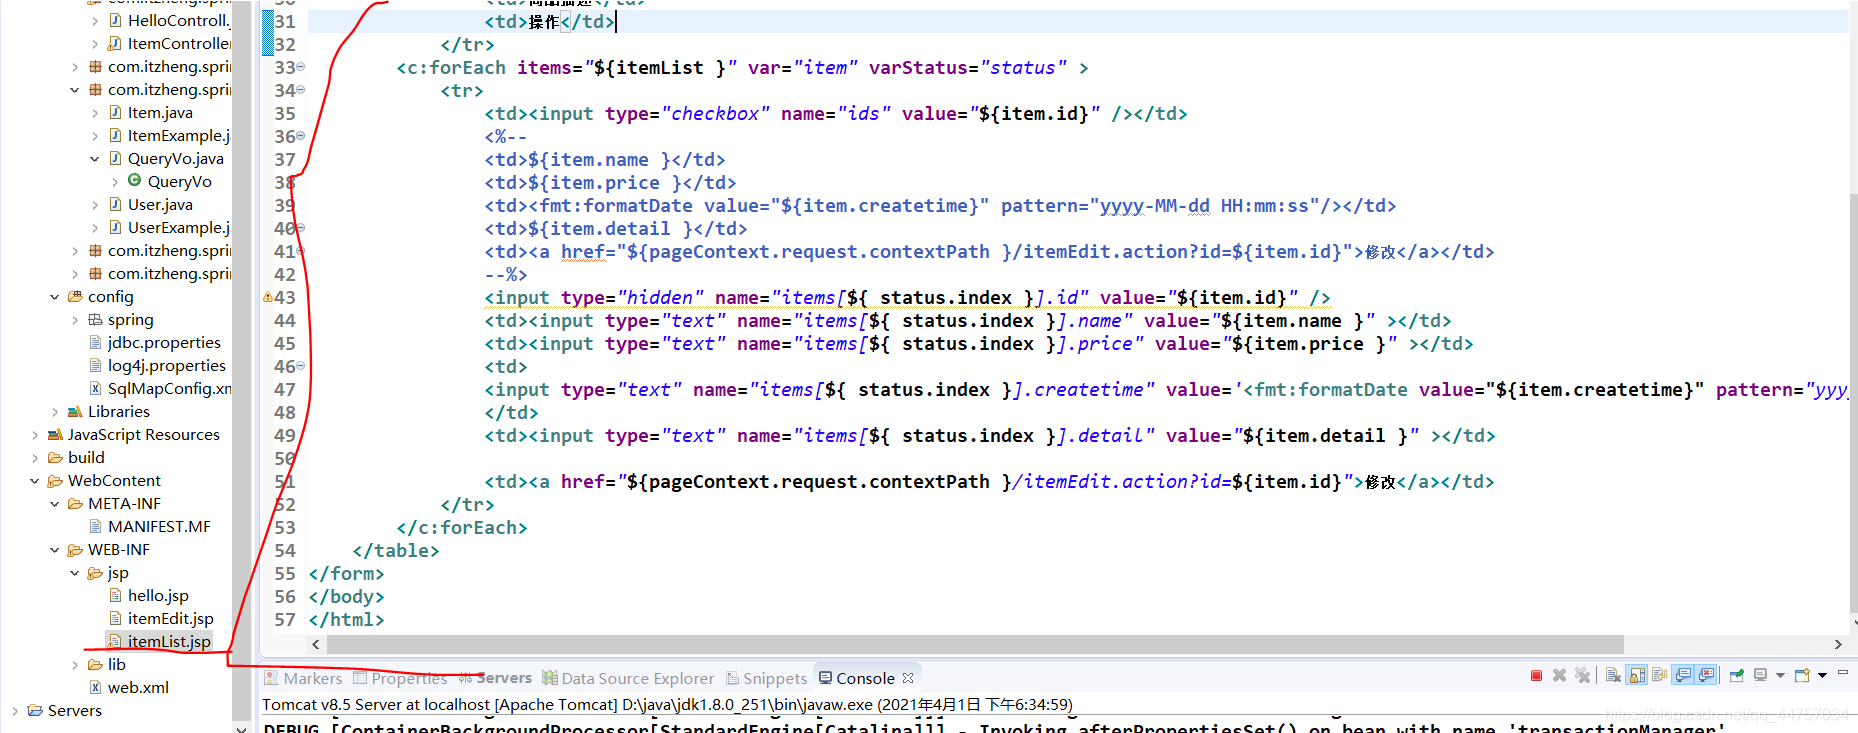Collapse the comment fold at line 36
Screen dimensions: 1858x733
coord(300,136)
